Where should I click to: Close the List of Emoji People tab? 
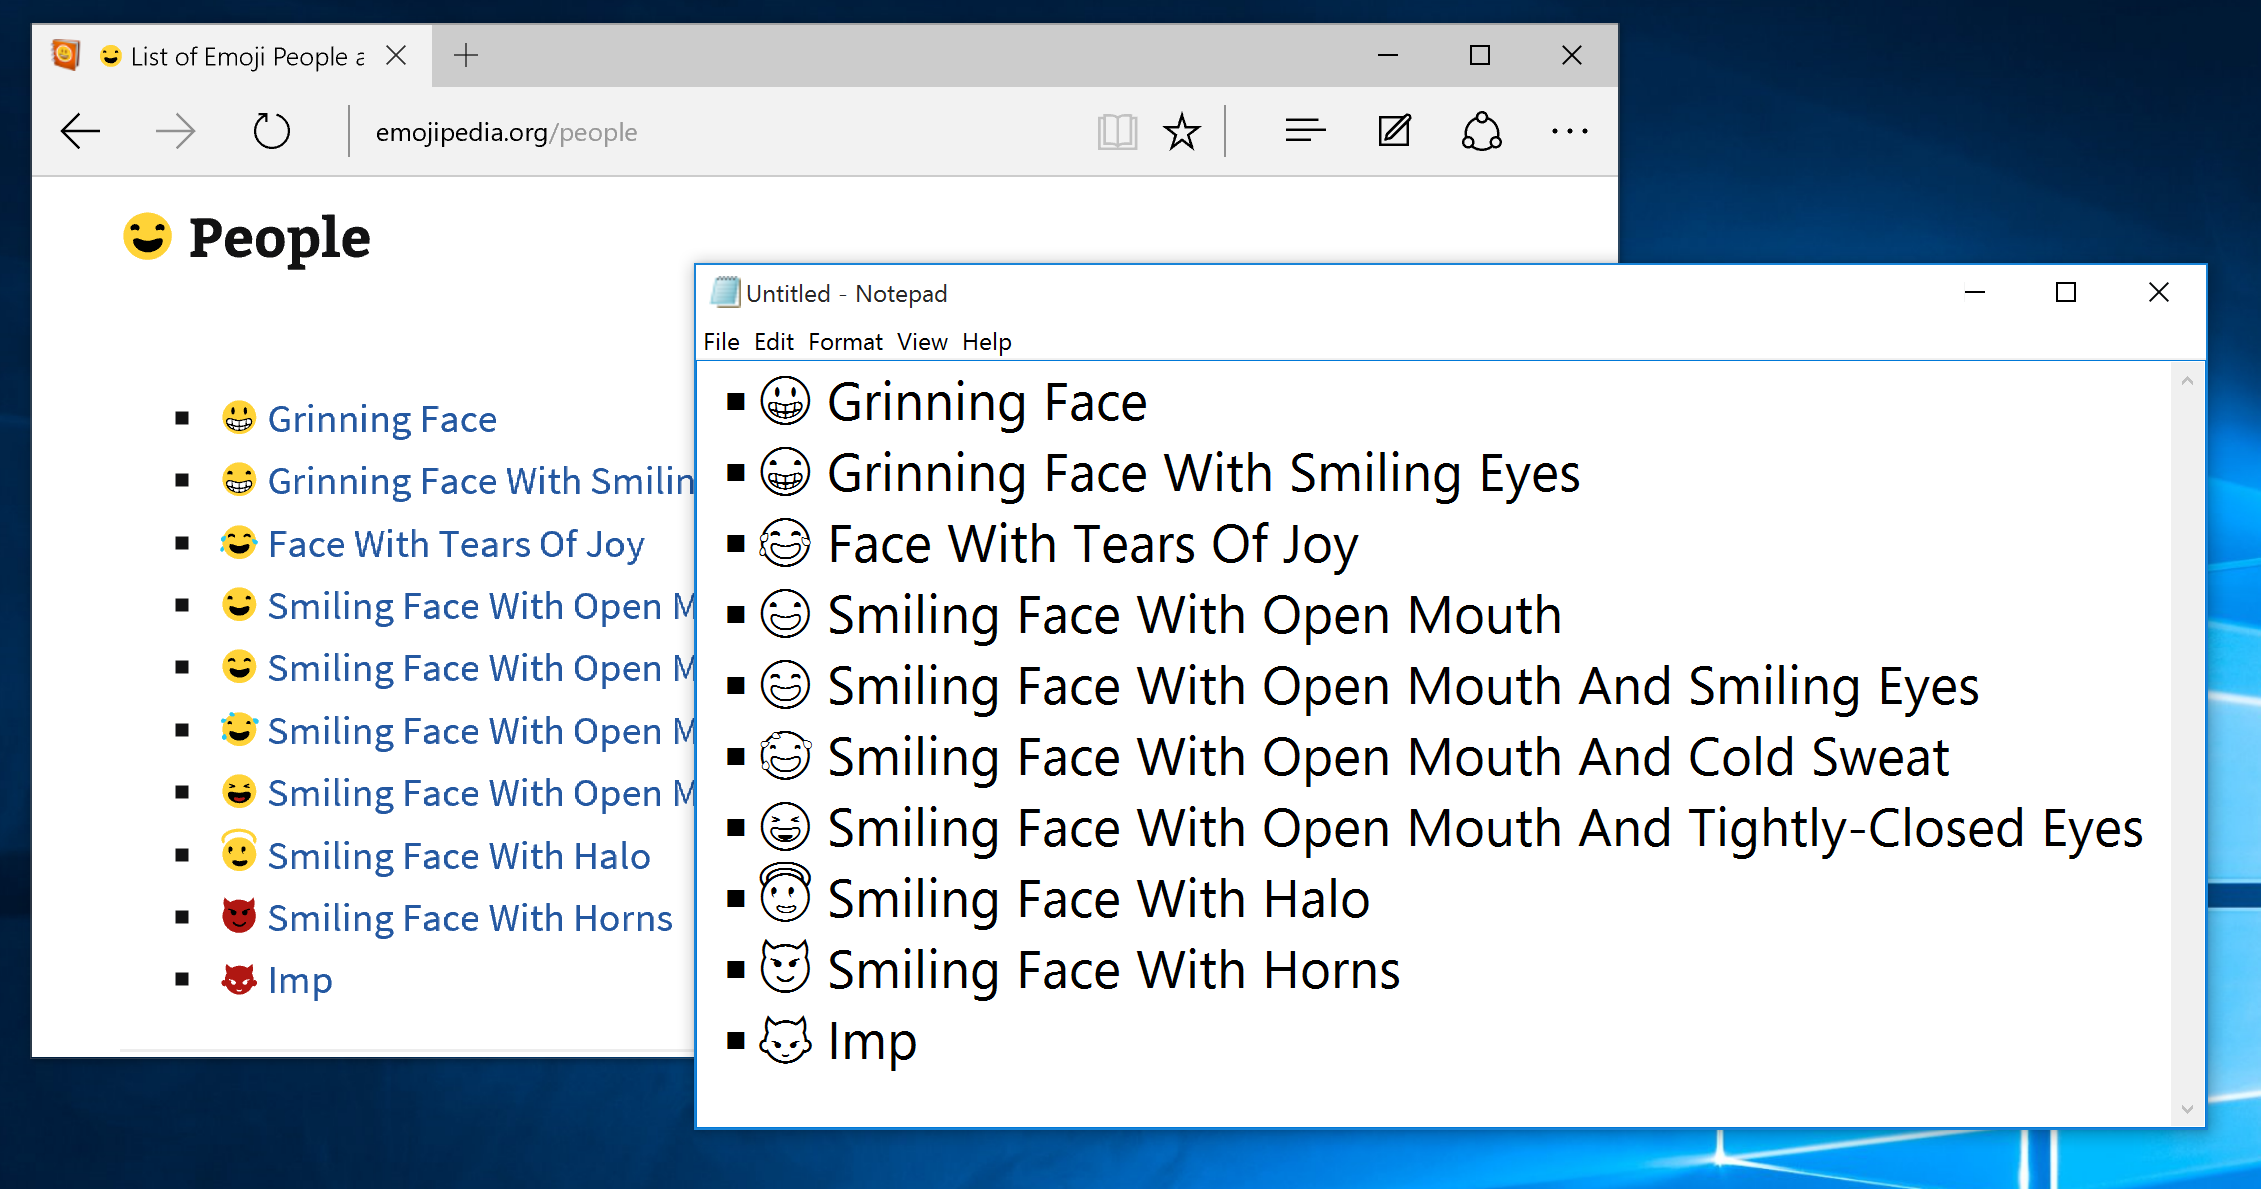pos(396,56)
